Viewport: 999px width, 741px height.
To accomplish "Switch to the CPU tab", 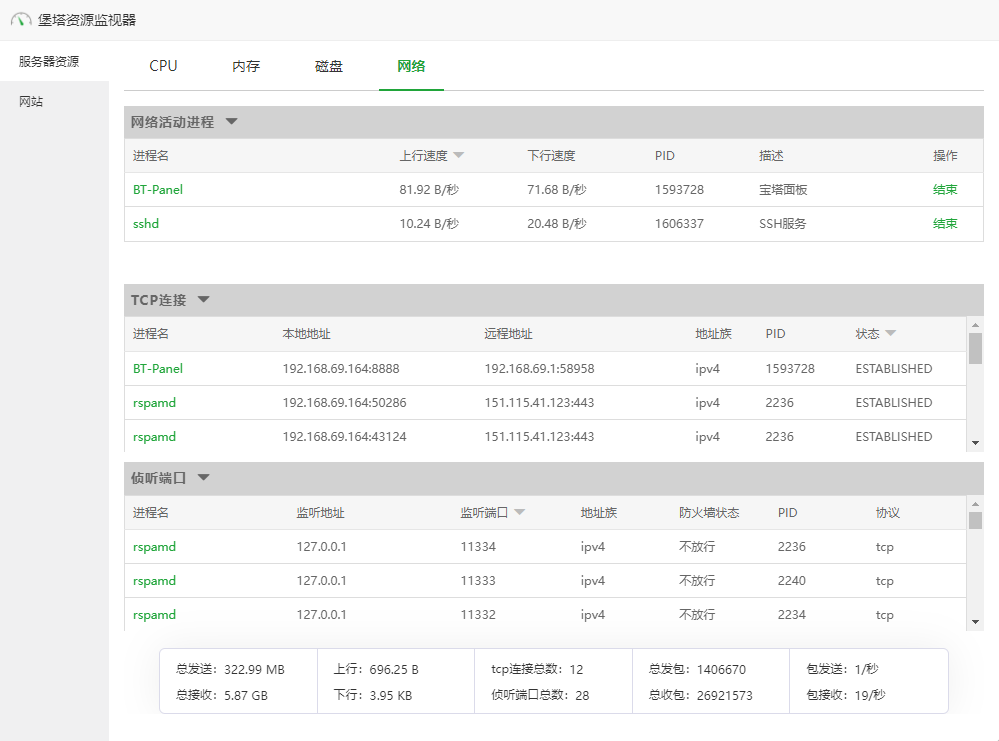I will coord(163,66).
